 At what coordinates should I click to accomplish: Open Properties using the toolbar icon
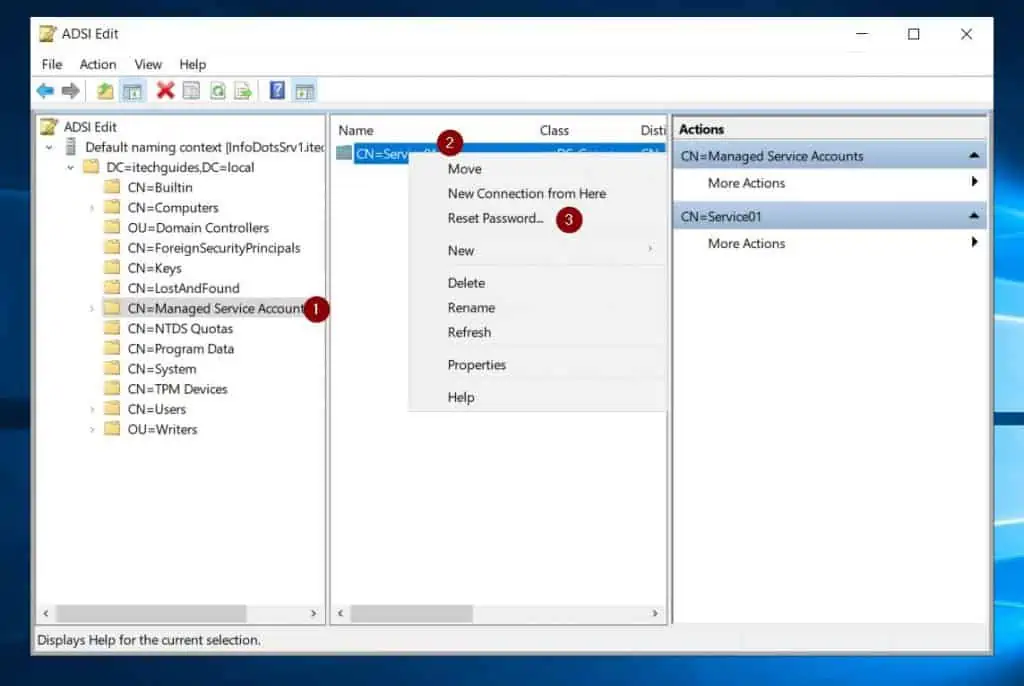click(x=190, y=90)
